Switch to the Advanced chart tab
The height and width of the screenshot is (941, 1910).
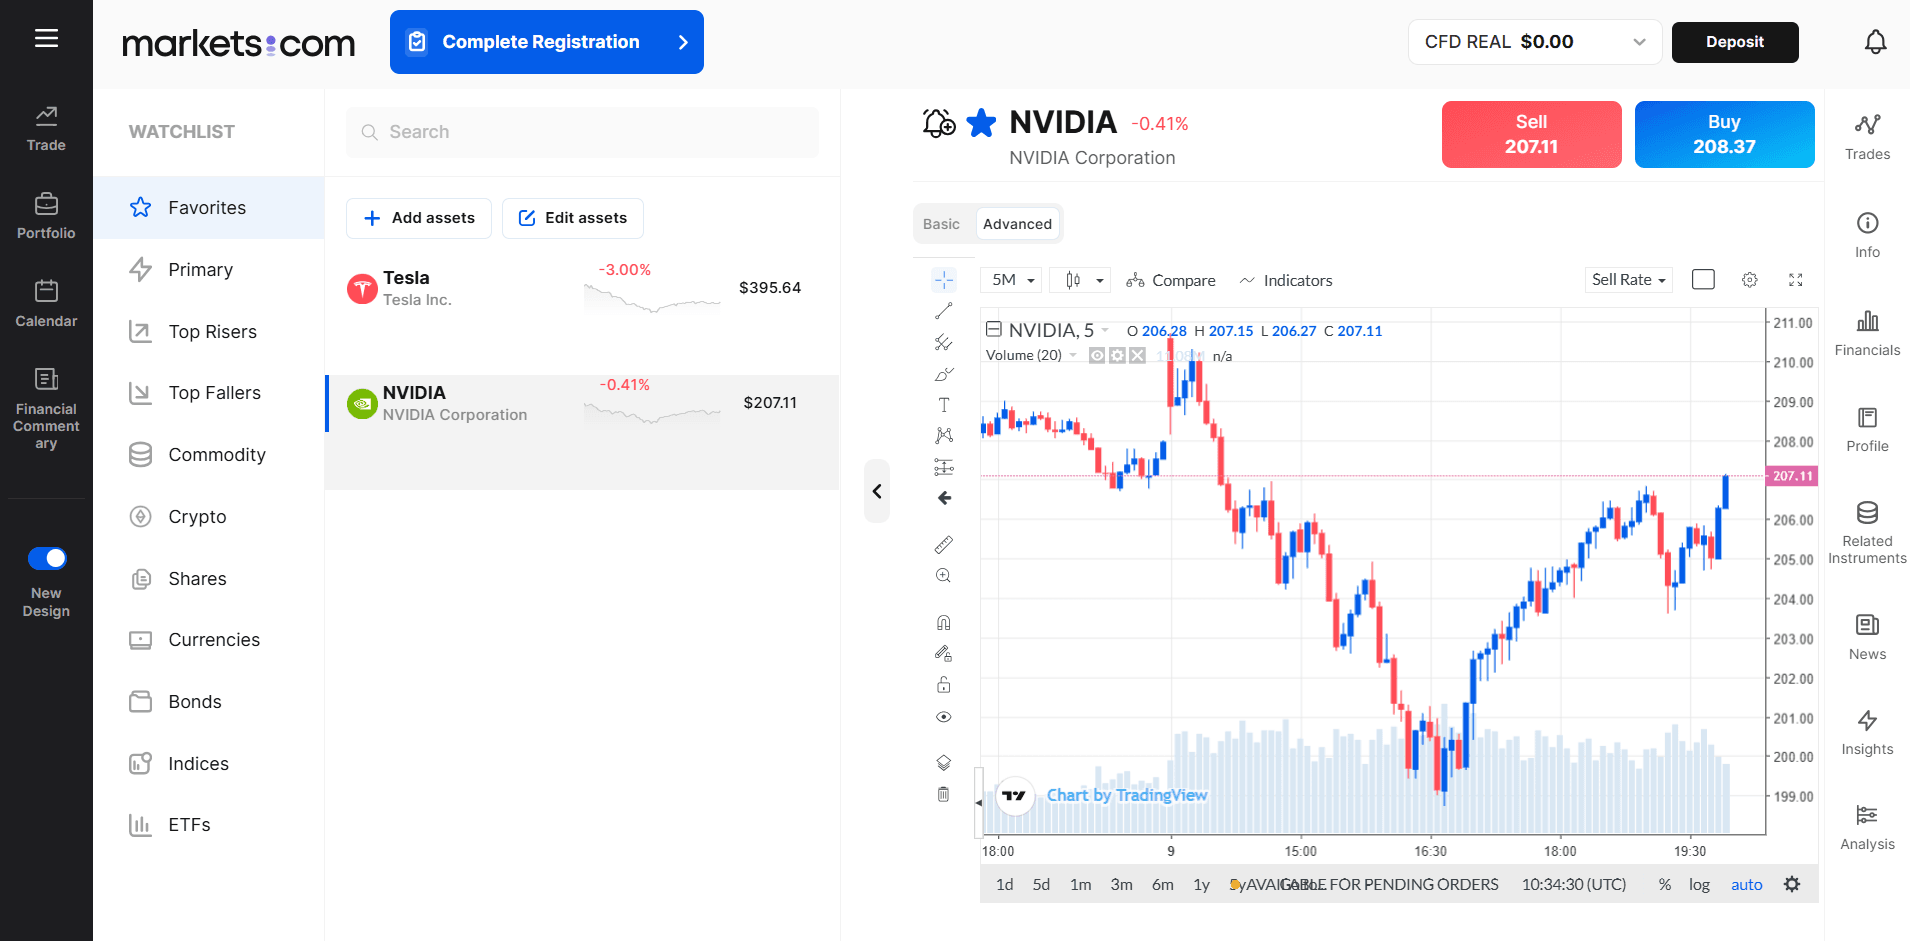click(x=1017, y=224)
